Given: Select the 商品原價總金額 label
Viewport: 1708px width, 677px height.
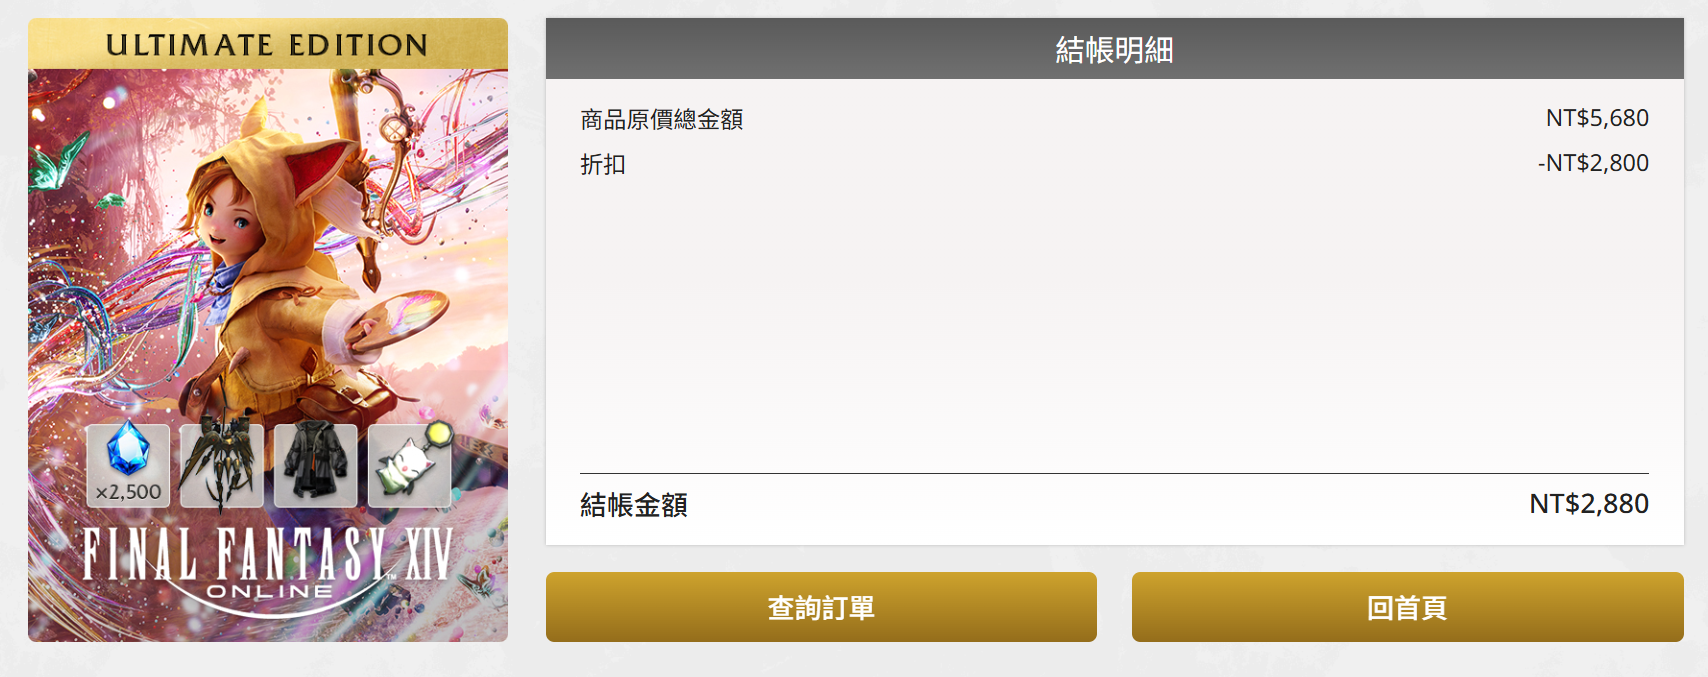Looking at the screenshot, I should 661,120.
